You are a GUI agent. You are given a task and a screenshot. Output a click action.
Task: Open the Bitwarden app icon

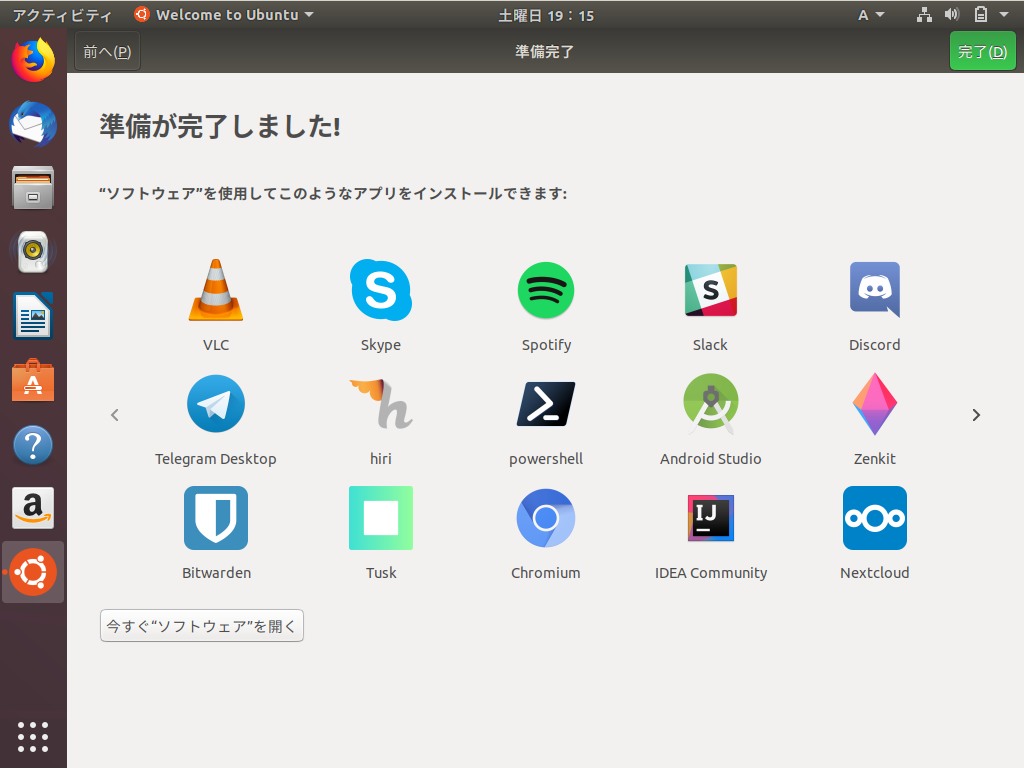click(216, 518)
